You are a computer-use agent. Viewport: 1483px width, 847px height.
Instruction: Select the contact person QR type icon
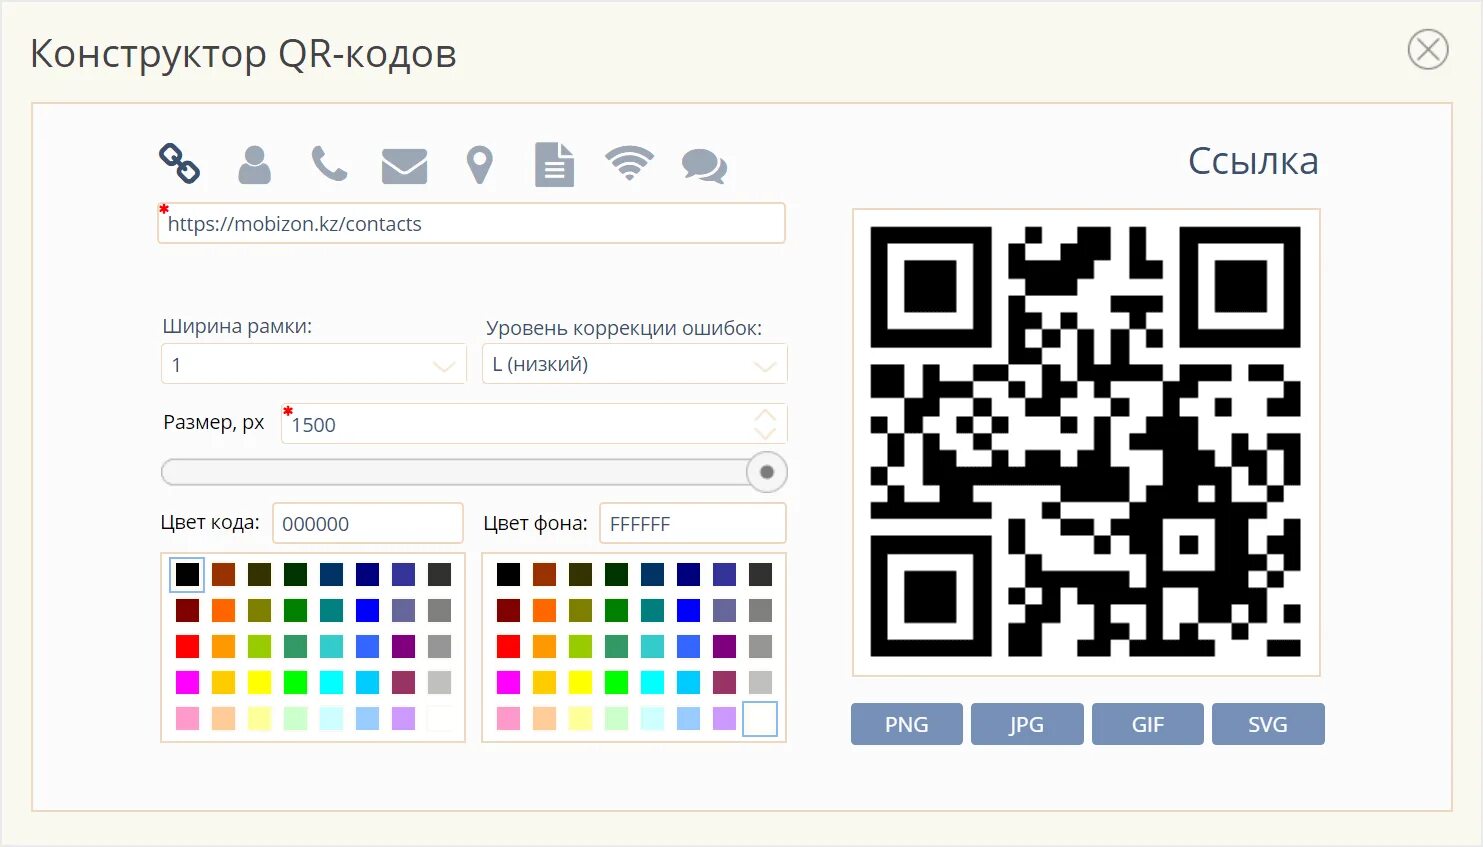(254, 165)
